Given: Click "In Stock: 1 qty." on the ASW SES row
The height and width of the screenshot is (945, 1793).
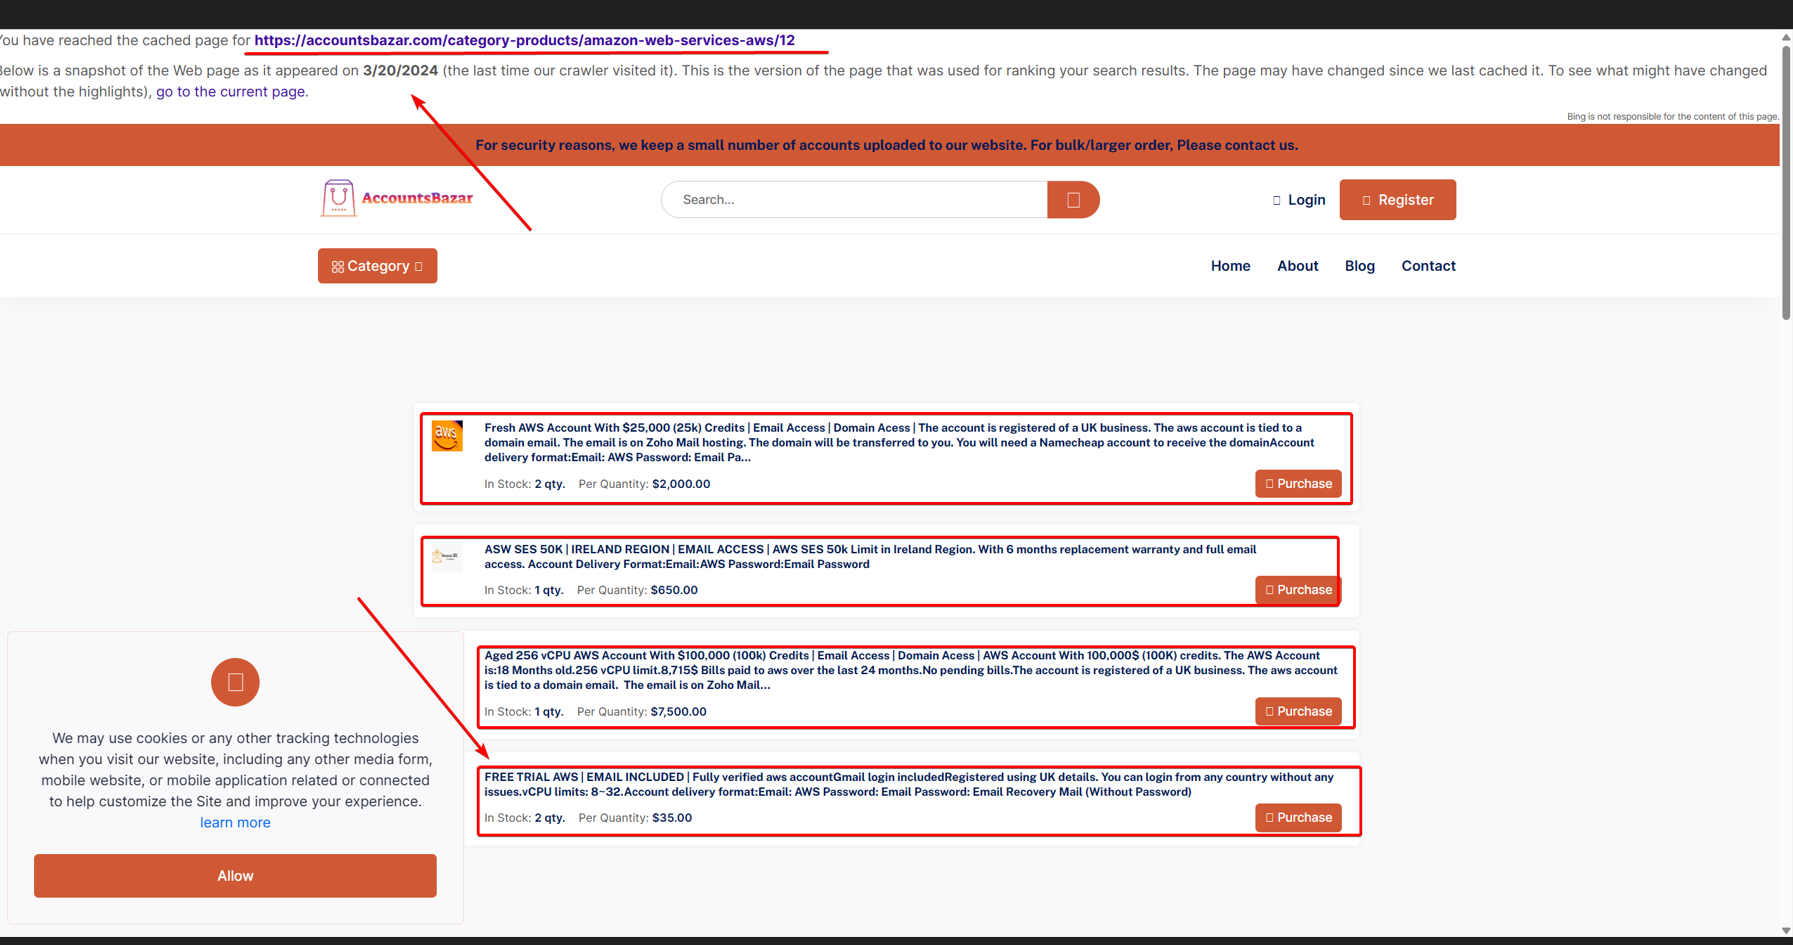Looking at the screenshot, I should [x=524, y=590].
